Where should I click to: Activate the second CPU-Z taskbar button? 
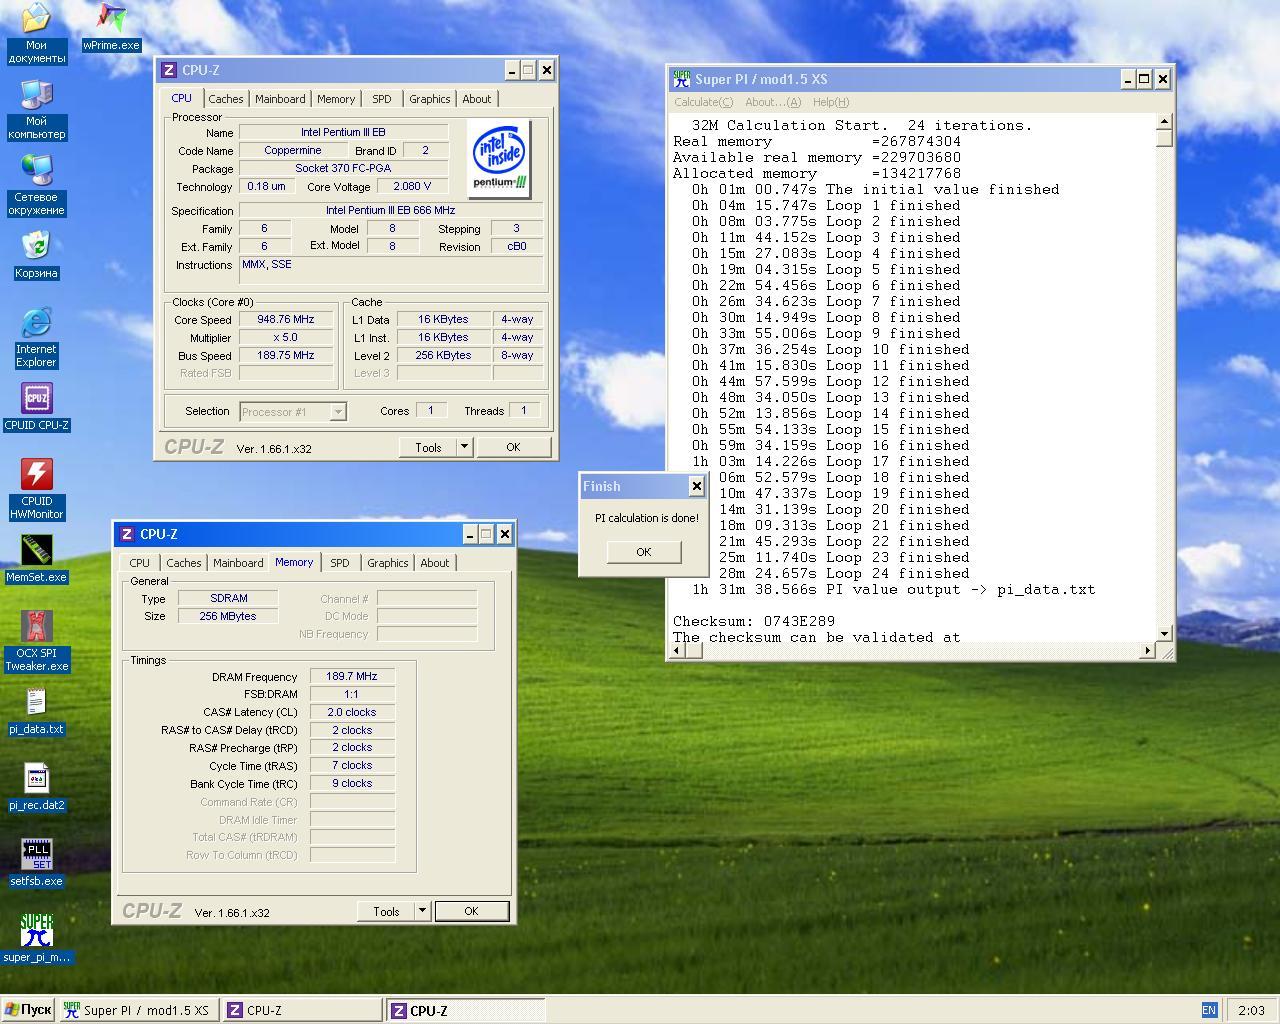(465, 1010)
